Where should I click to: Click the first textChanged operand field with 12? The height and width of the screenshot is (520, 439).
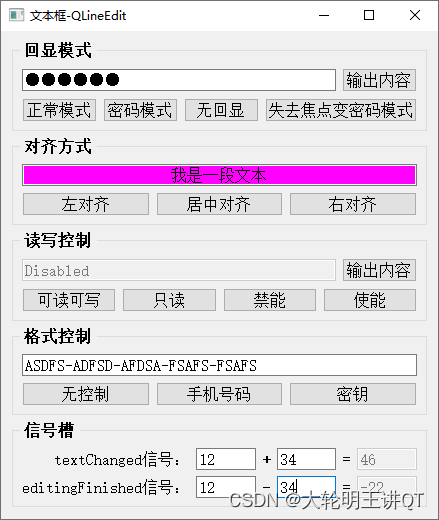tap(226, 459)
